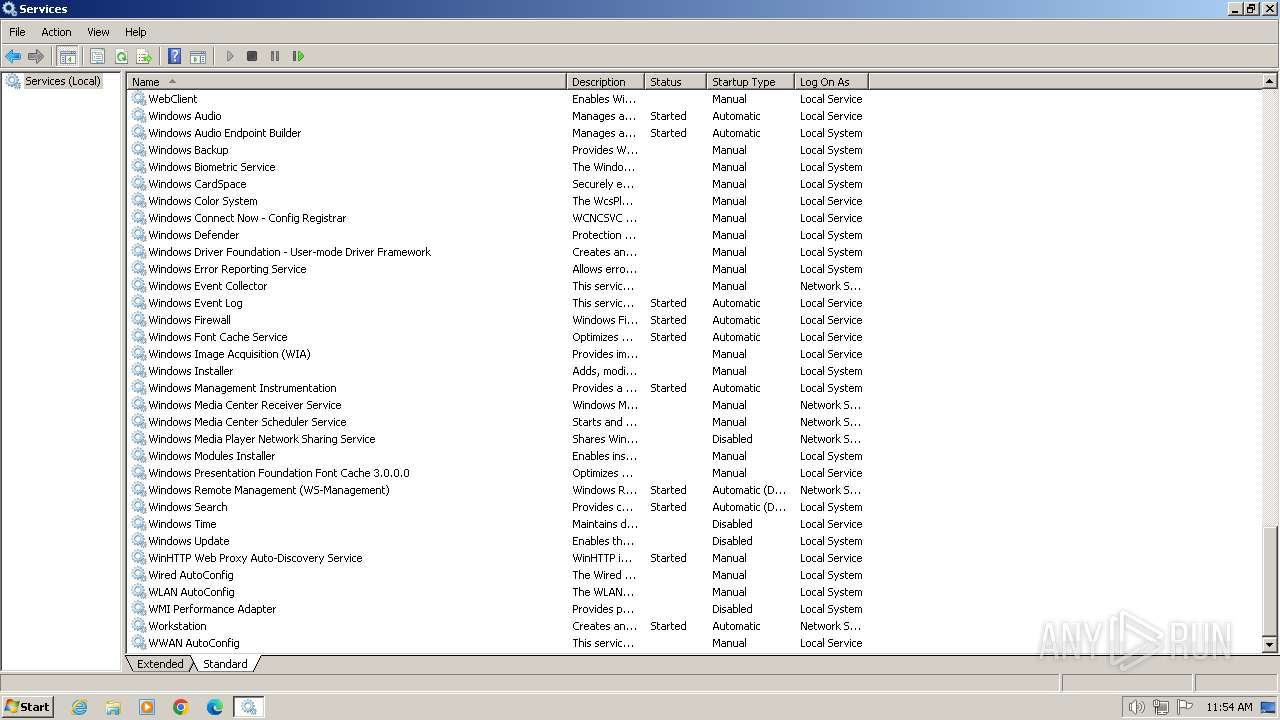
Task: Click the Back arrow toolbar icon
Action: pos(13,56)
